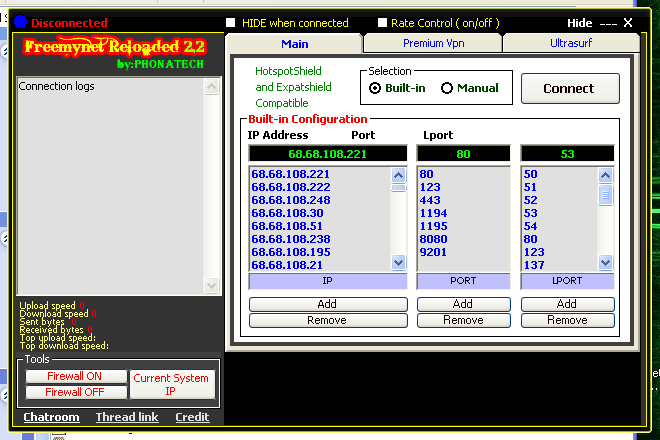
Task: Select IP 68.68.108.221 in list
Action: (x=290, y=174)
